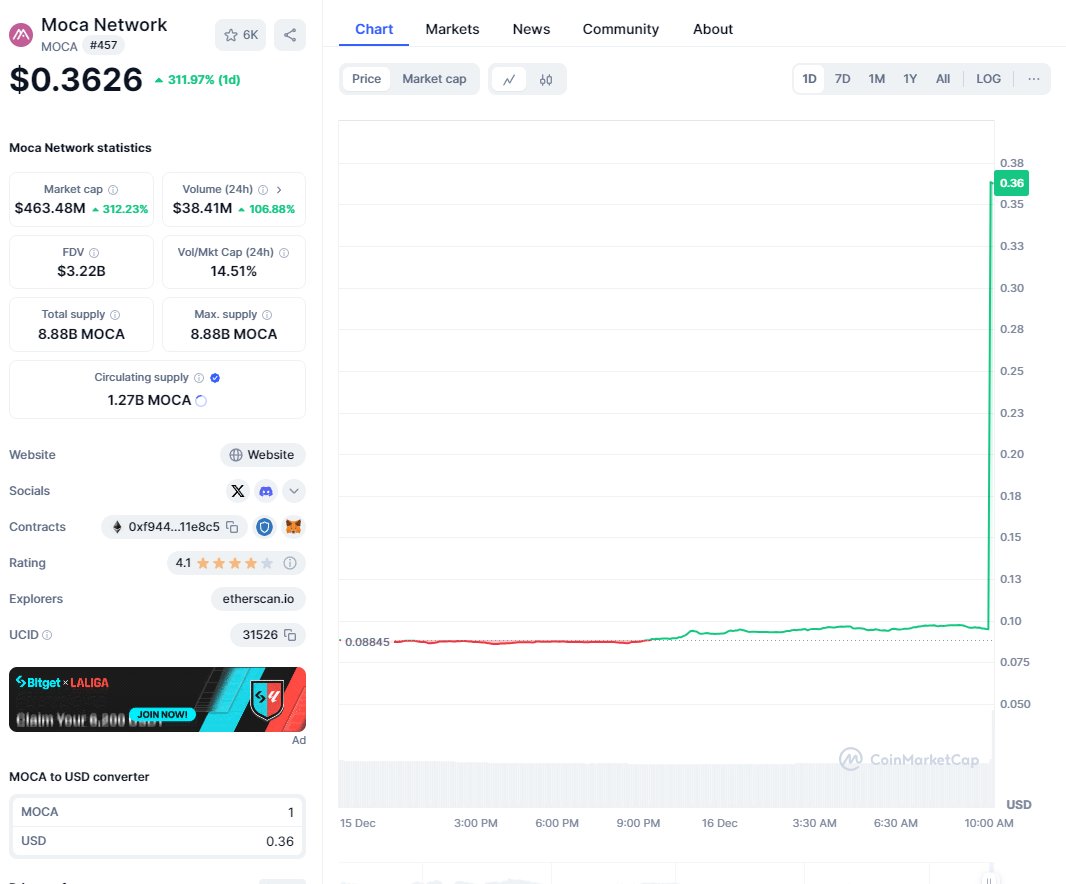Click the #457 rank badge
Screen dimensions: 1066x884
point(103,46)
